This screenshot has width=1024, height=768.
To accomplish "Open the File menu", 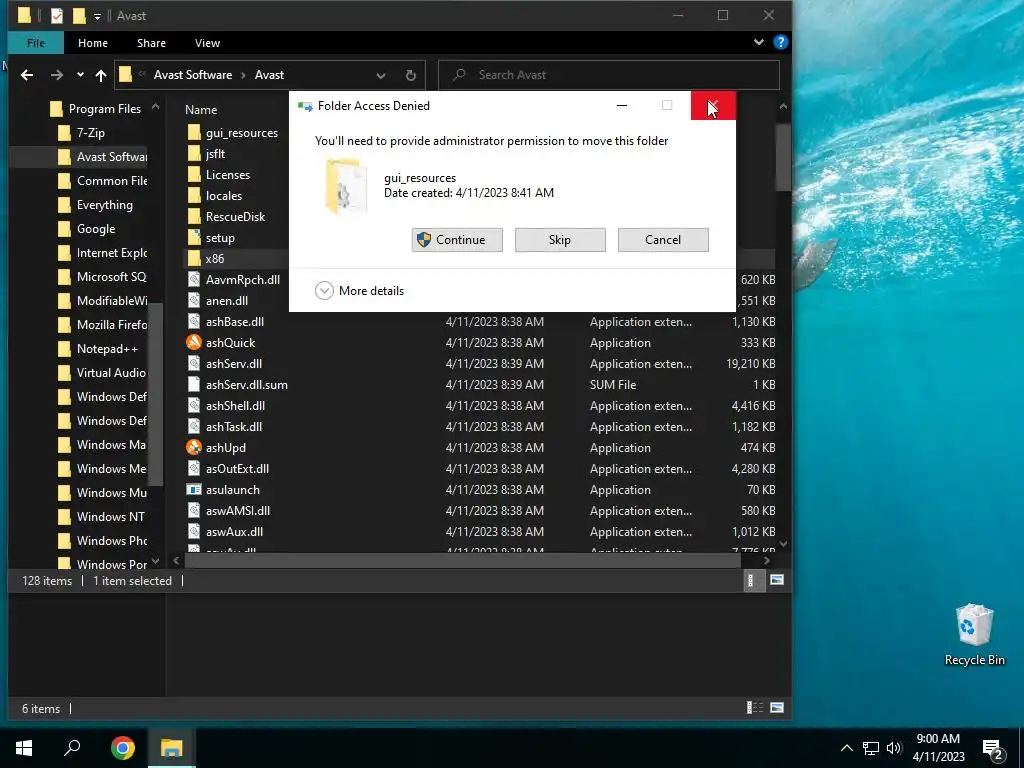I will click(x=36, y=43).
